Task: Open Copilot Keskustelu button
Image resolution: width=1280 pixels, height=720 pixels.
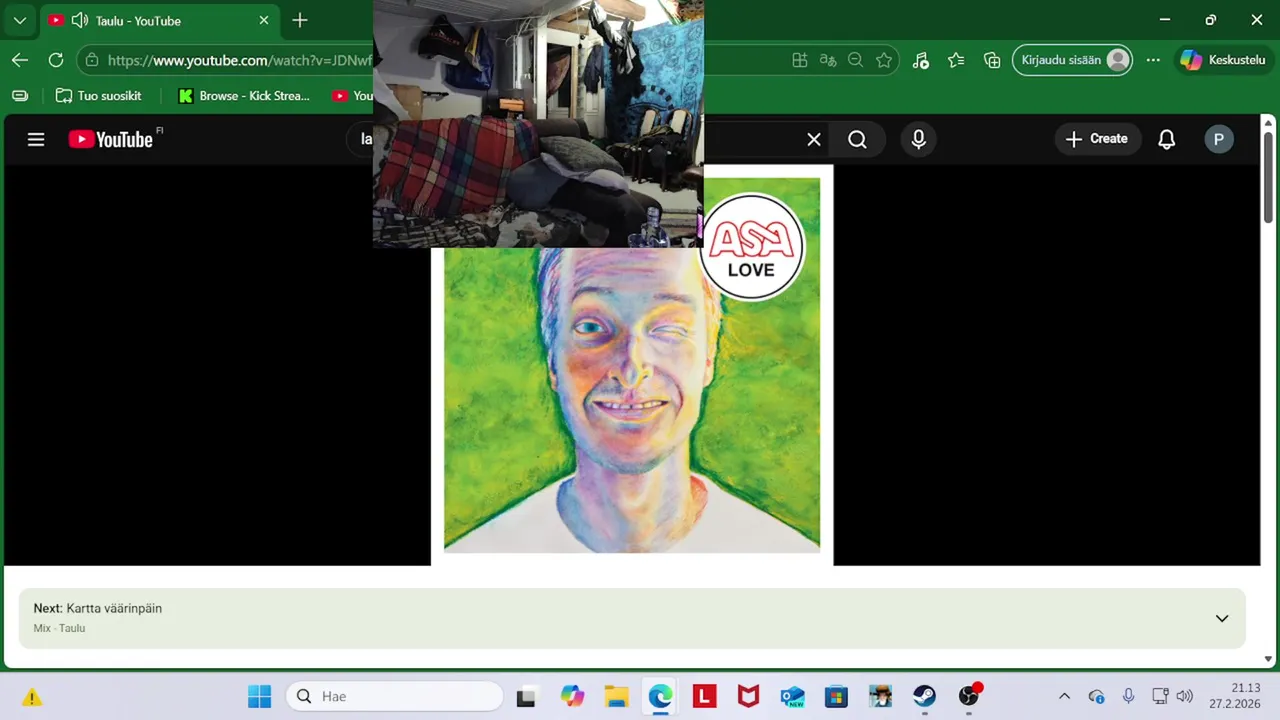Action: point(1225,60)
